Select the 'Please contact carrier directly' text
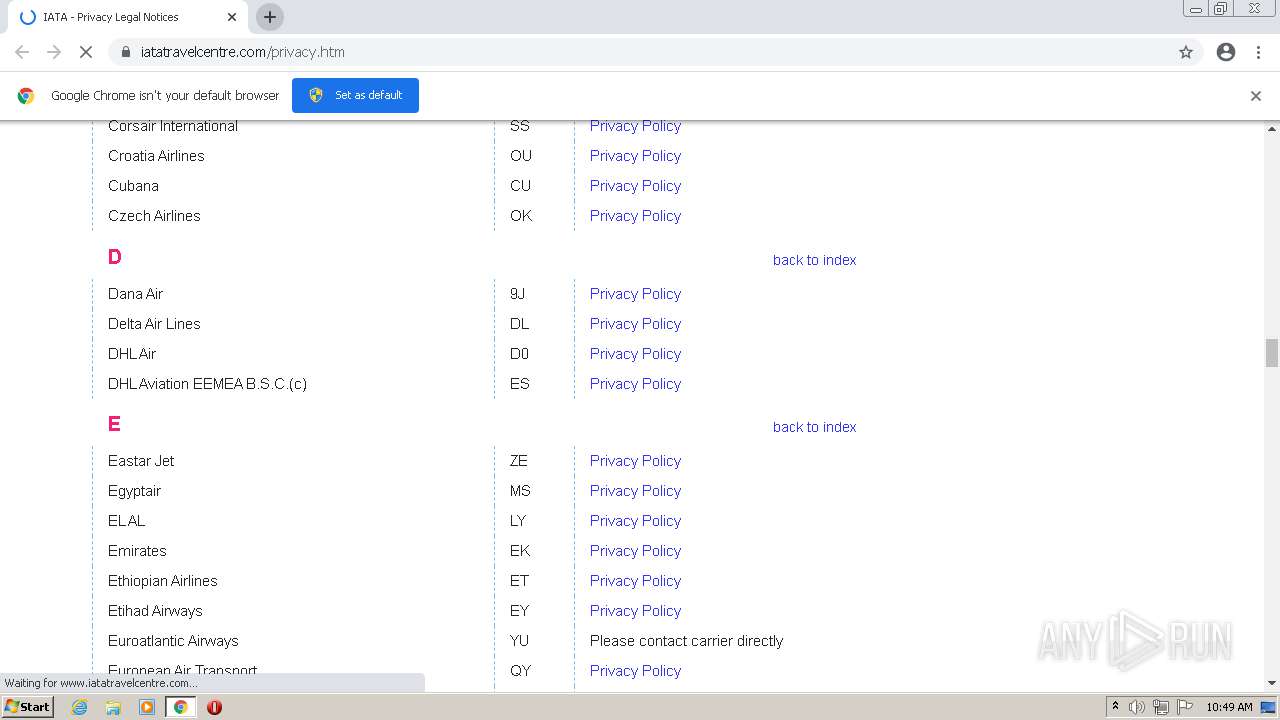Viewport: 1280px width, 720px height. tap(686, 641)
